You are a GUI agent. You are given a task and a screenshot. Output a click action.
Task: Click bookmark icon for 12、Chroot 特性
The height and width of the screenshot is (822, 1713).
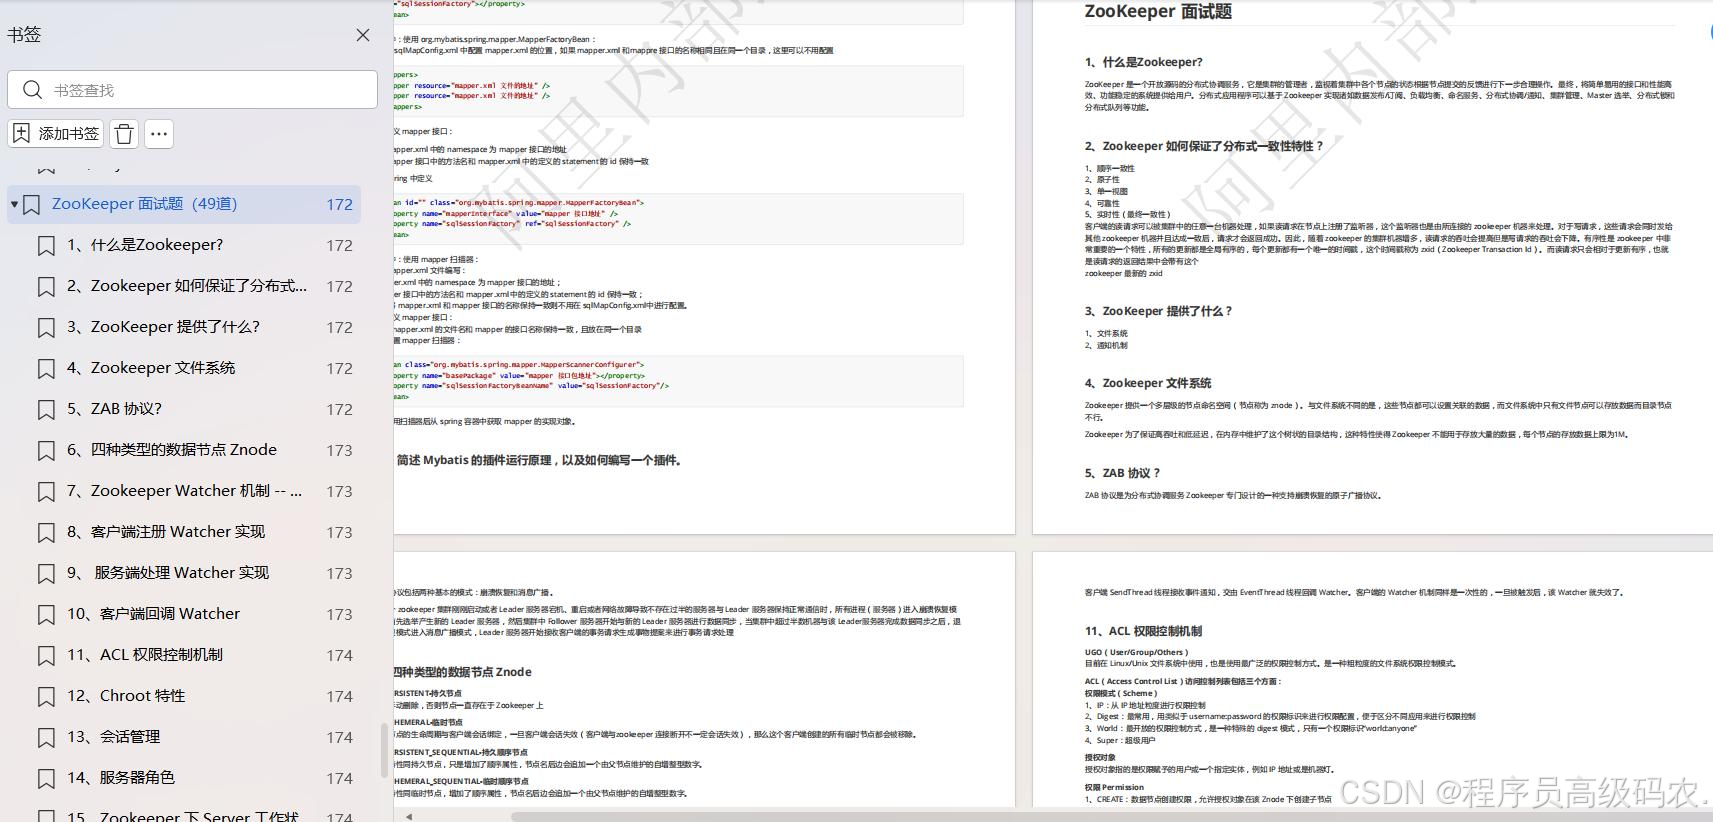point(46,697)
